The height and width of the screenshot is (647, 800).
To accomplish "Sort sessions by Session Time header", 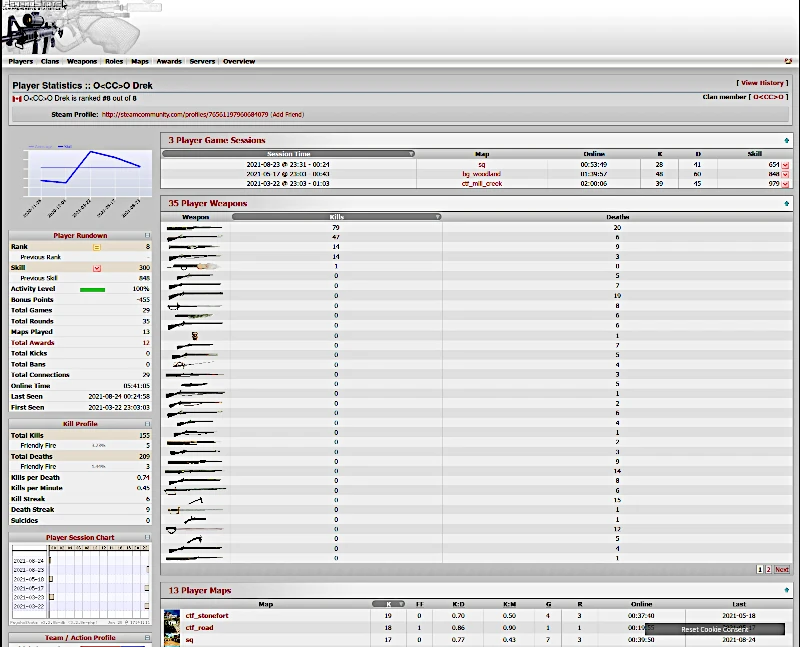I will [x=288, y=154].
